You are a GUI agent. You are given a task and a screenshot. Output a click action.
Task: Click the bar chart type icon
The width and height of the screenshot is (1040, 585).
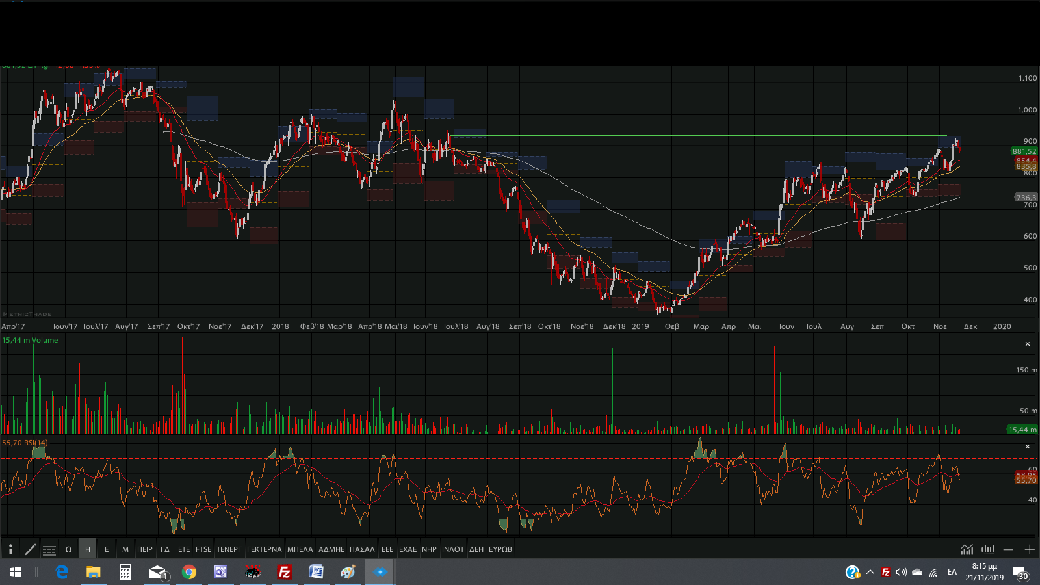(987, 549)
